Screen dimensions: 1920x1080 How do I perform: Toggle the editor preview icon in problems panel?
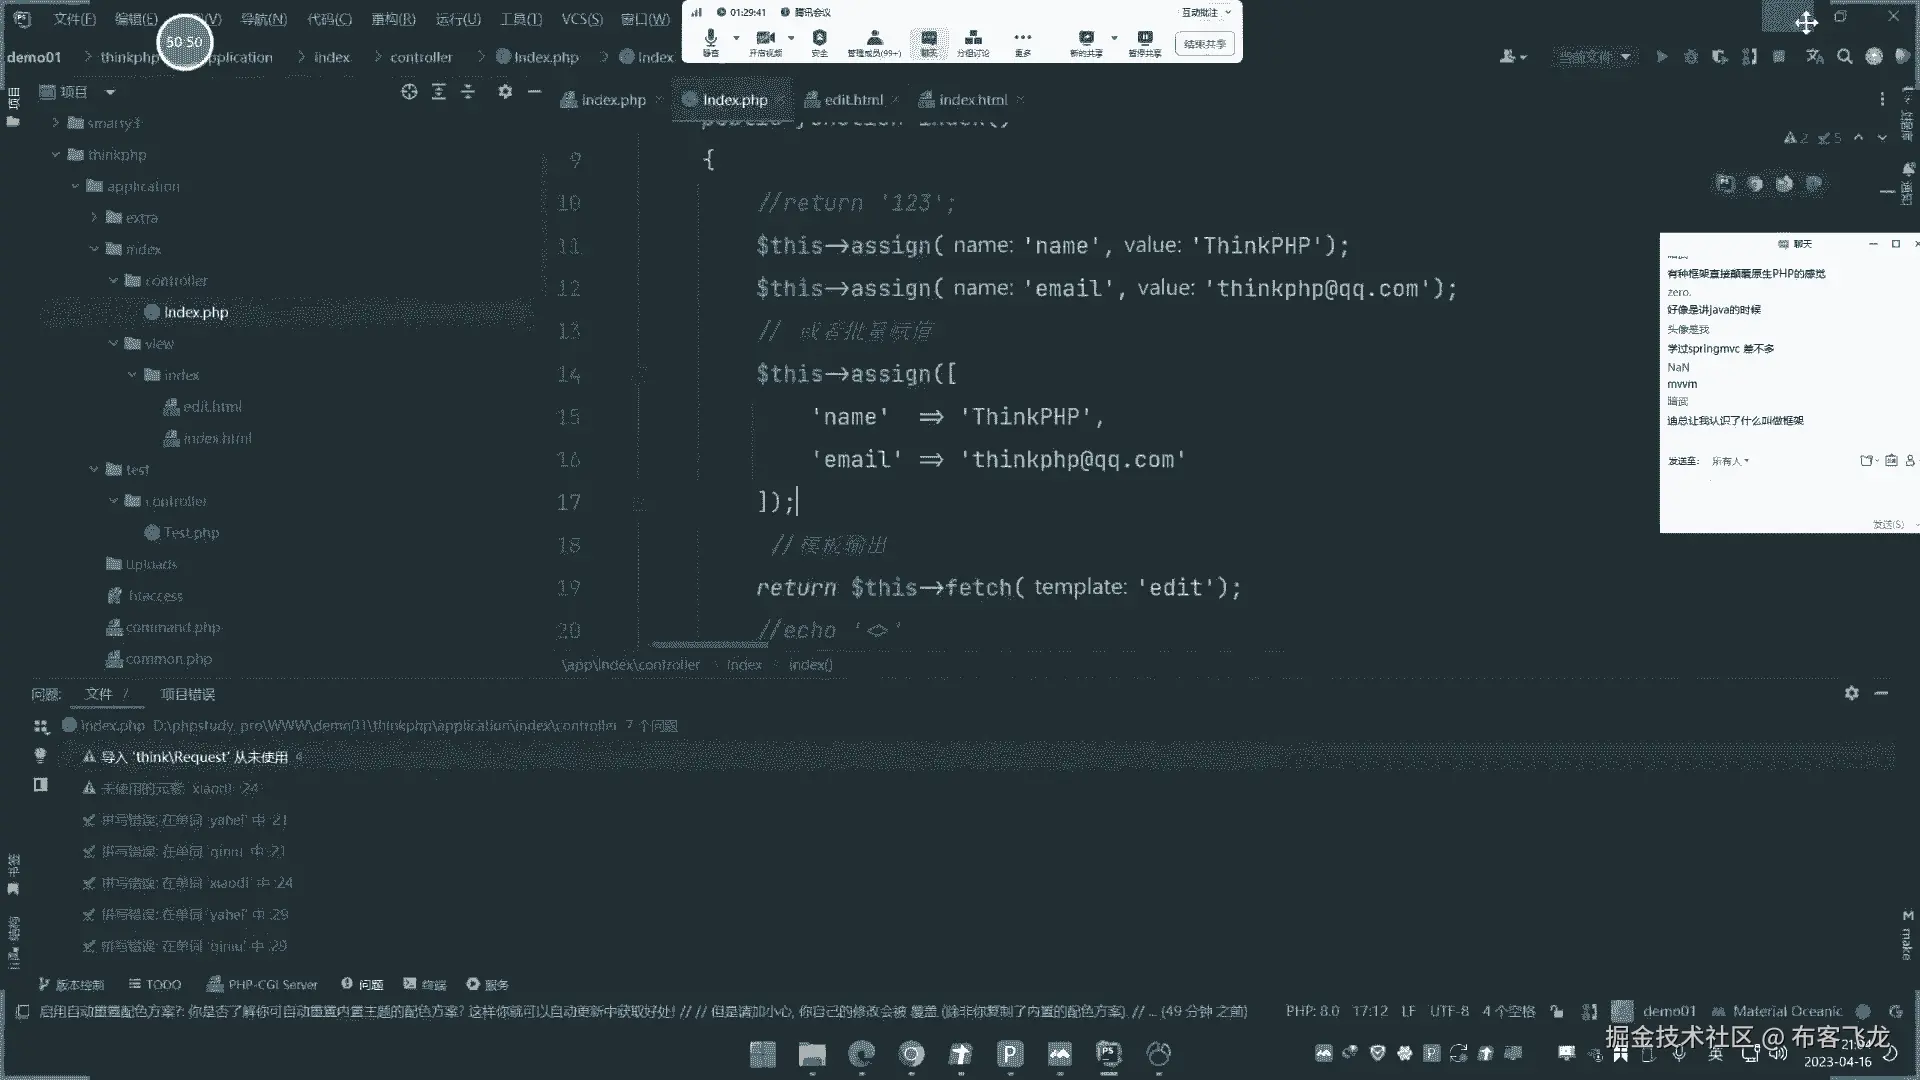point(41,785)
